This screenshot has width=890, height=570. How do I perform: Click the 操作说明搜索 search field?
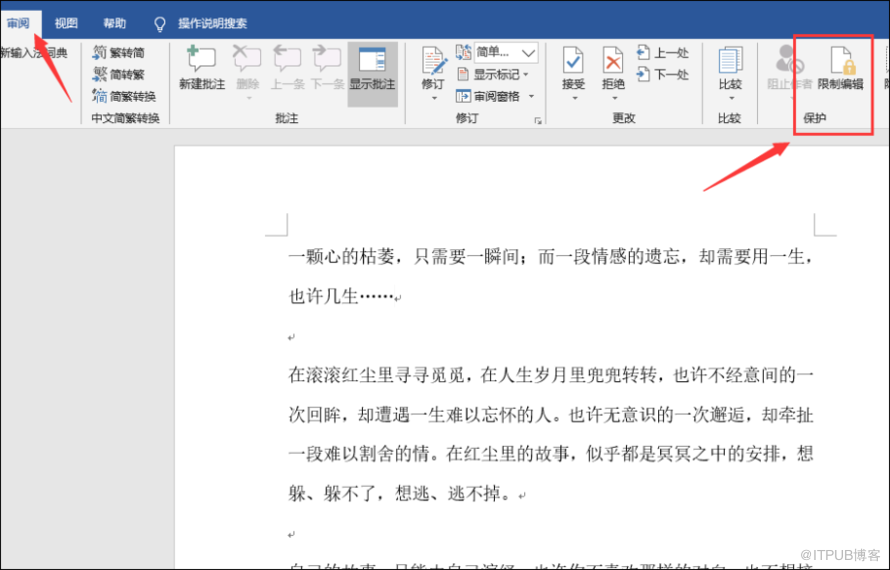pyautogui.click(x=212, y=23)
